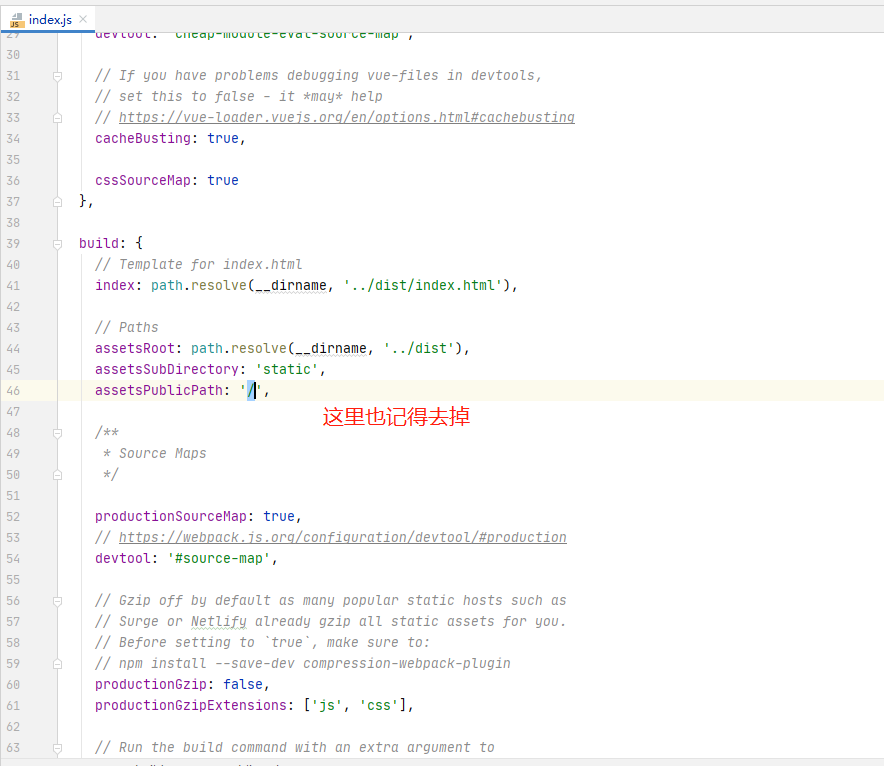Screen dimensions: 884x766
Task: Collapse the fold marker beside line 63
Action: coord(57,747)
